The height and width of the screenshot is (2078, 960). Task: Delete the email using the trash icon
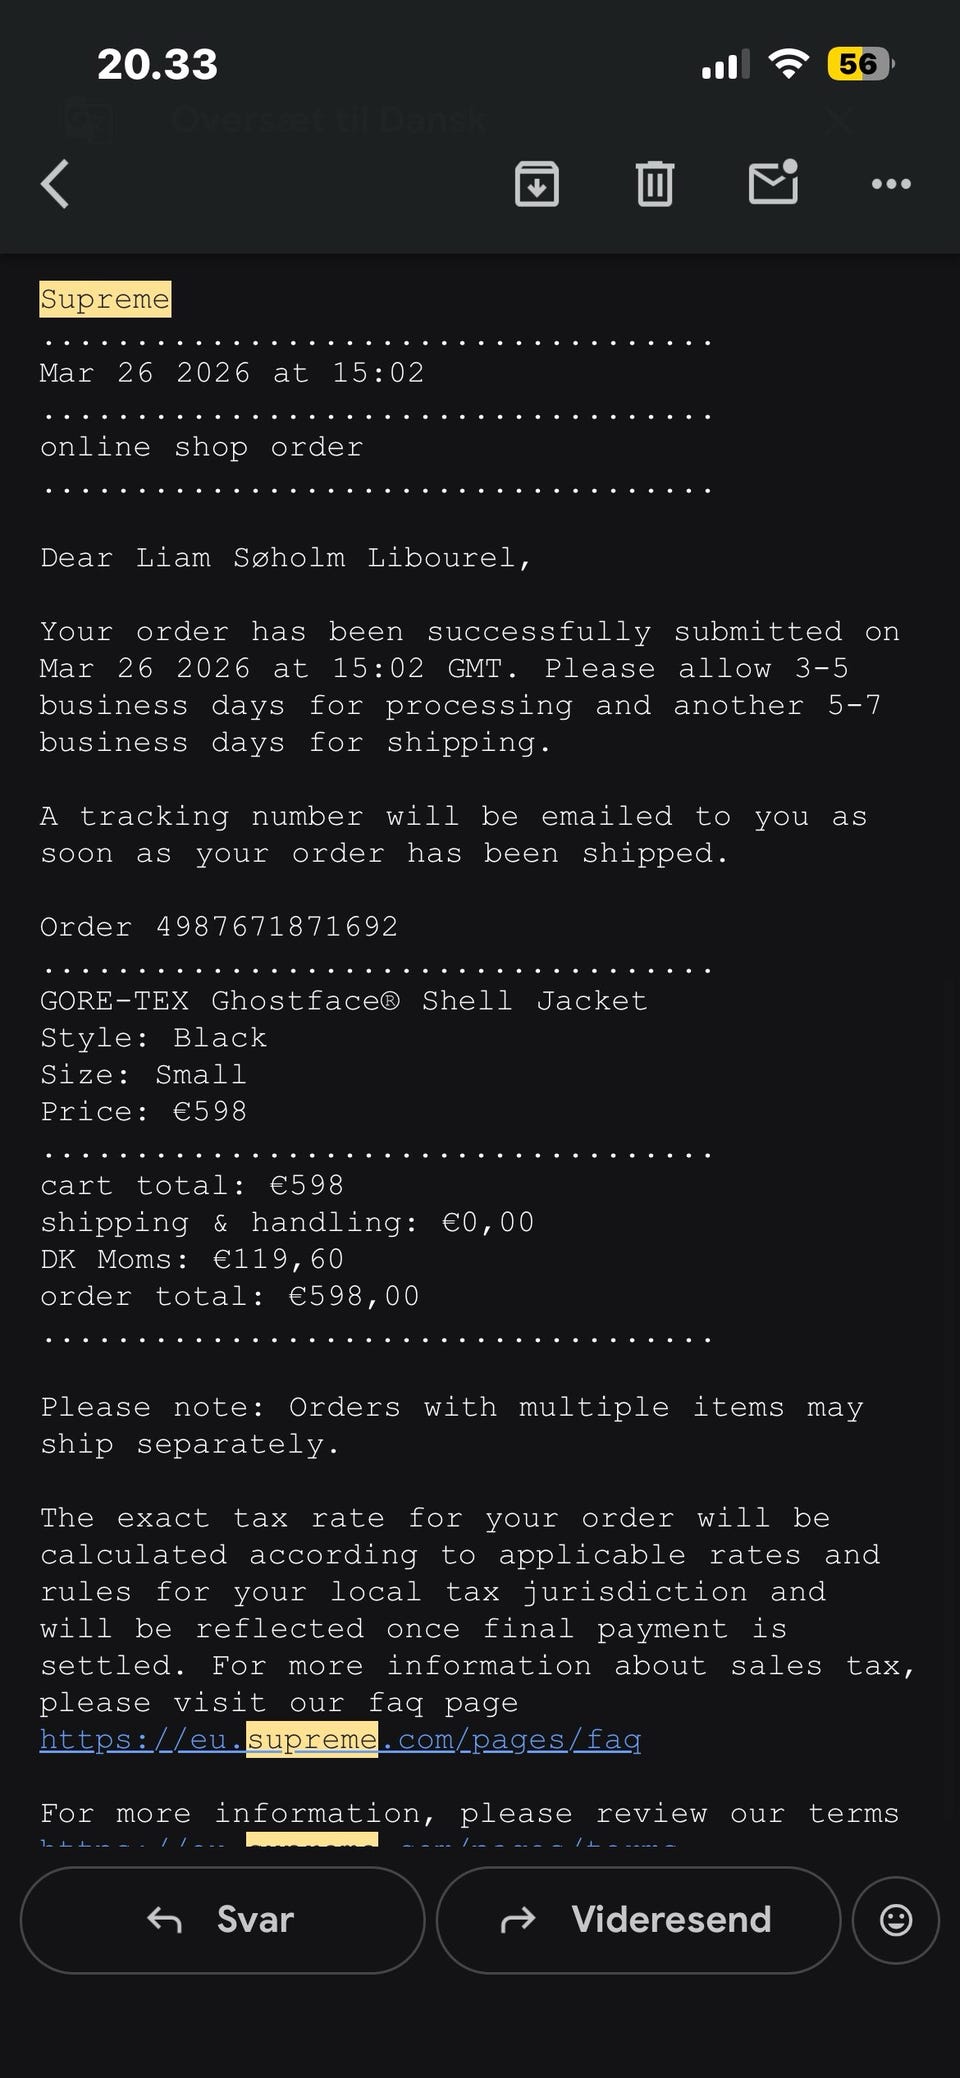click(x=655, y=184)
